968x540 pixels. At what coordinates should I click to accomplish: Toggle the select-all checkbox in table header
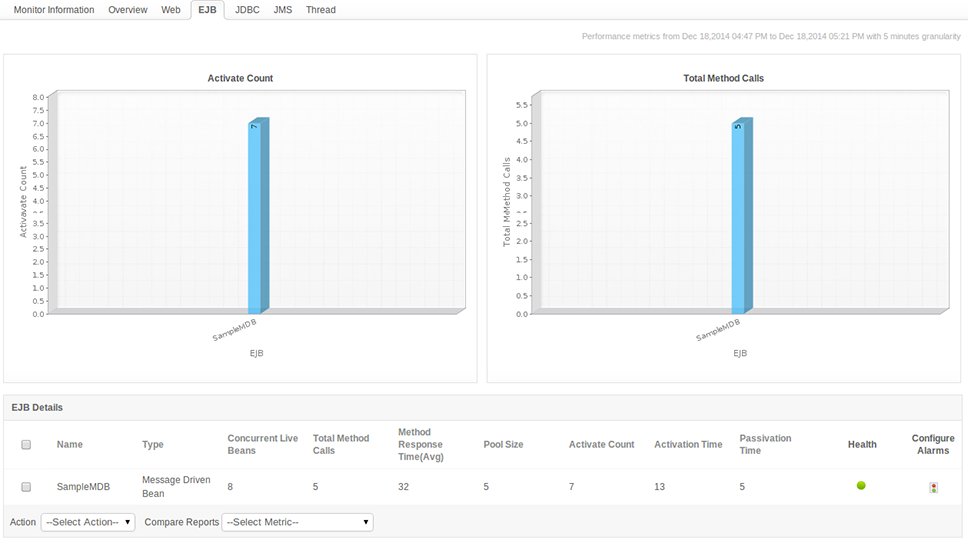pos(27,445)
